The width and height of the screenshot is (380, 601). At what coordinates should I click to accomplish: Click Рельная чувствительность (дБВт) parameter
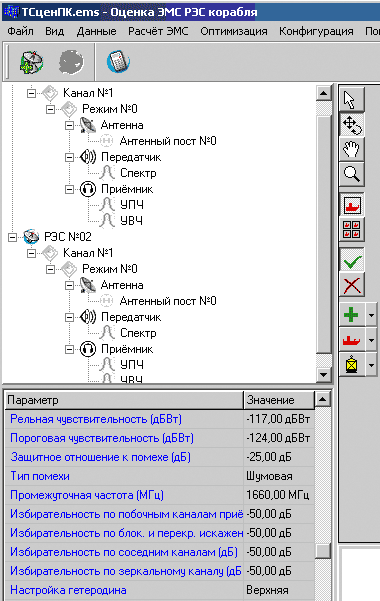96,419
